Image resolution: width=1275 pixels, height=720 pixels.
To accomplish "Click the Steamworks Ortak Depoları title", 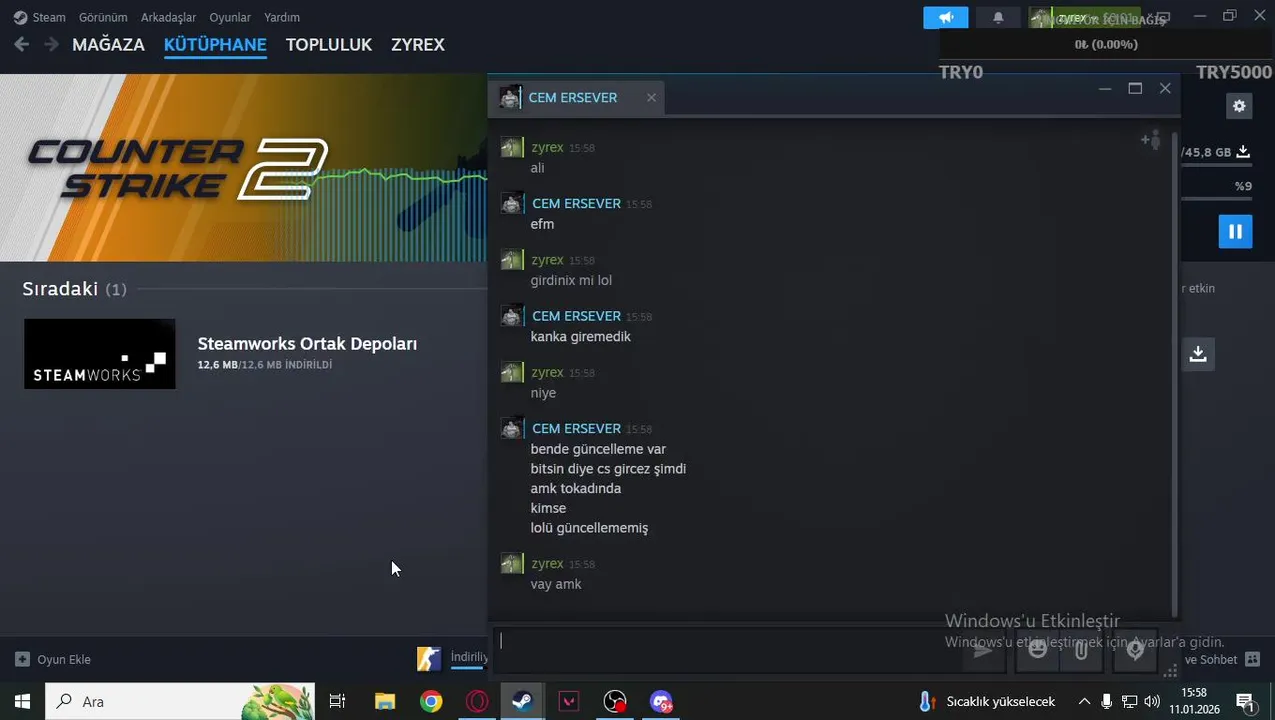I will pos(307,343).
